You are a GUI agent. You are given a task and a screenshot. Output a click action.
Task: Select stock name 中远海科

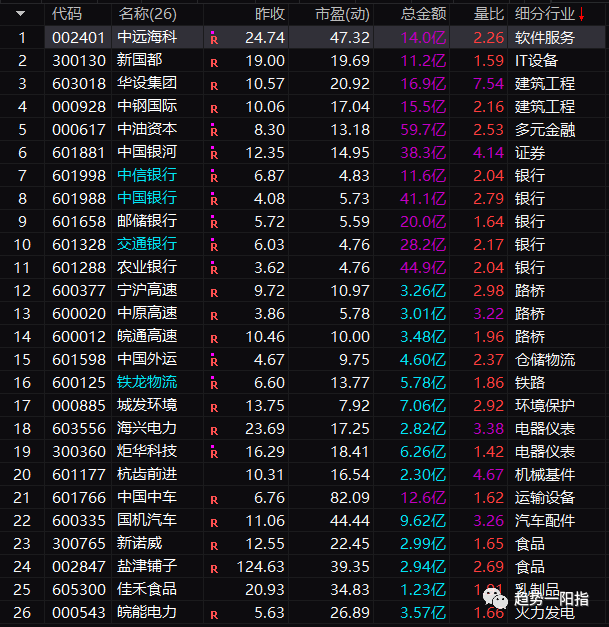(x=147, y=37)
